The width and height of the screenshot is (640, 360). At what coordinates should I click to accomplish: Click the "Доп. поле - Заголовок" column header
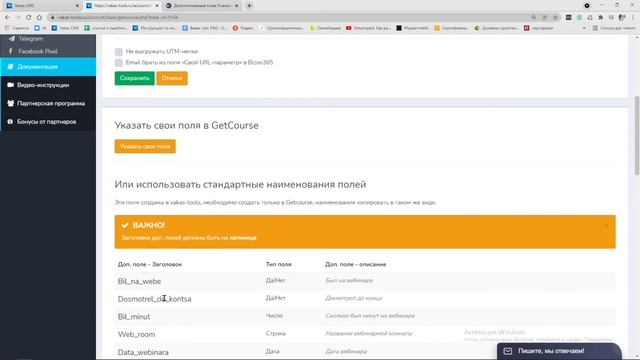(150, 264)
